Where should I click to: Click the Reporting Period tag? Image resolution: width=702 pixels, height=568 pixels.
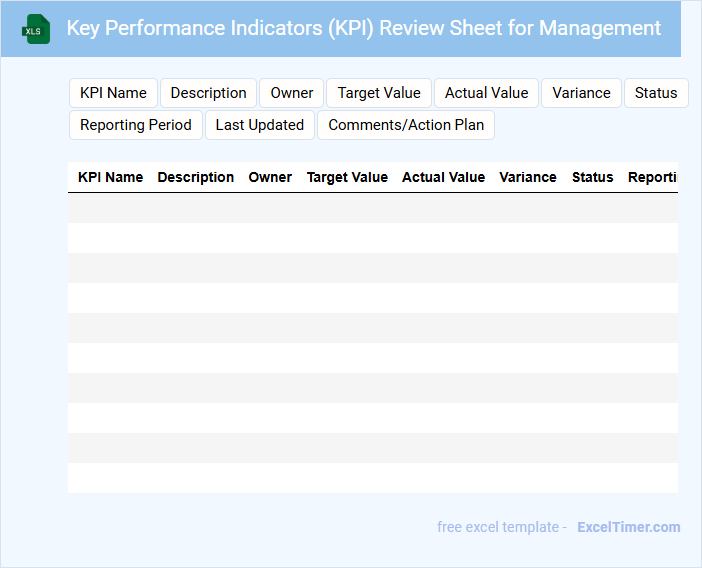tap(136, 125)
